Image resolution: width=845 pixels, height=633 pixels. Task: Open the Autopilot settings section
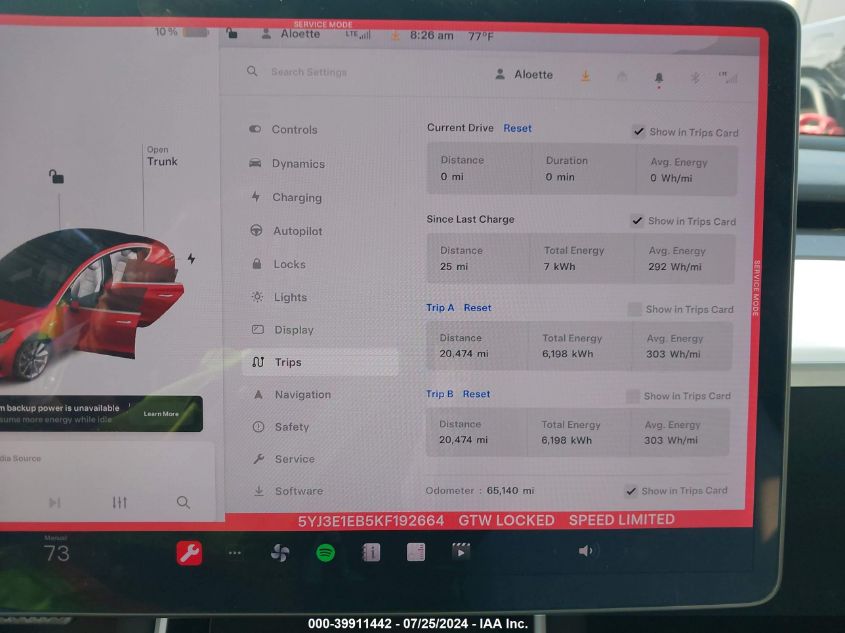(x=297, y=231)
